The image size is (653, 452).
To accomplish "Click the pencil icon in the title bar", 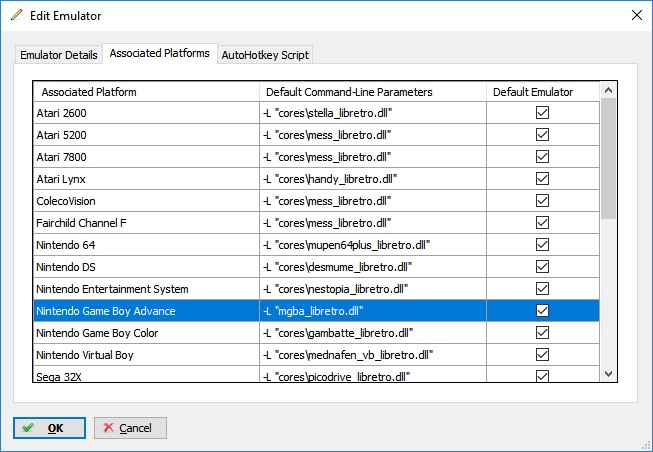I will point(17,15).
